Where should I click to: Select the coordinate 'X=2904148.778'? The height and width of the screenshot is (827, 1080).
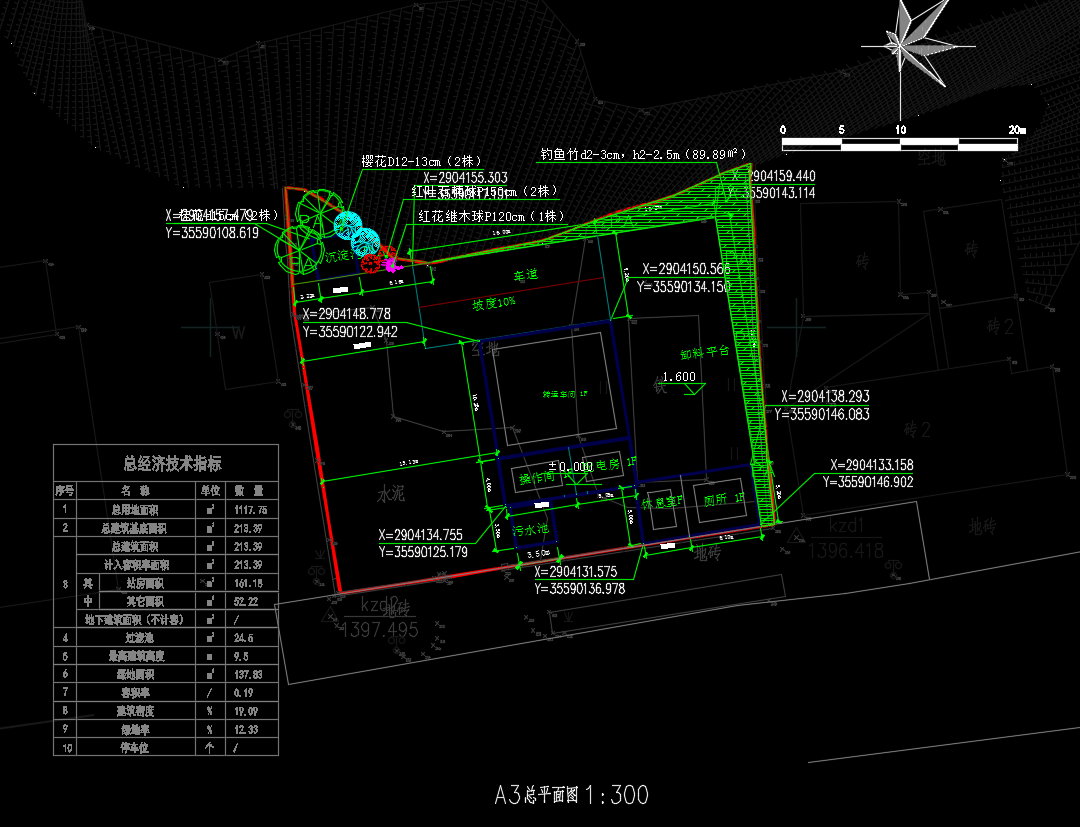tap(346, 314)
